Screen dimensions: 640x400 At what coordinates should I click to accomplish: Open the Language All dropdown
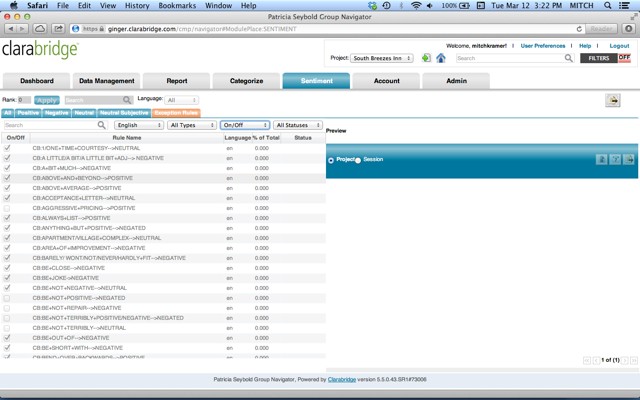pyautogui.click(x=182, y=100)
